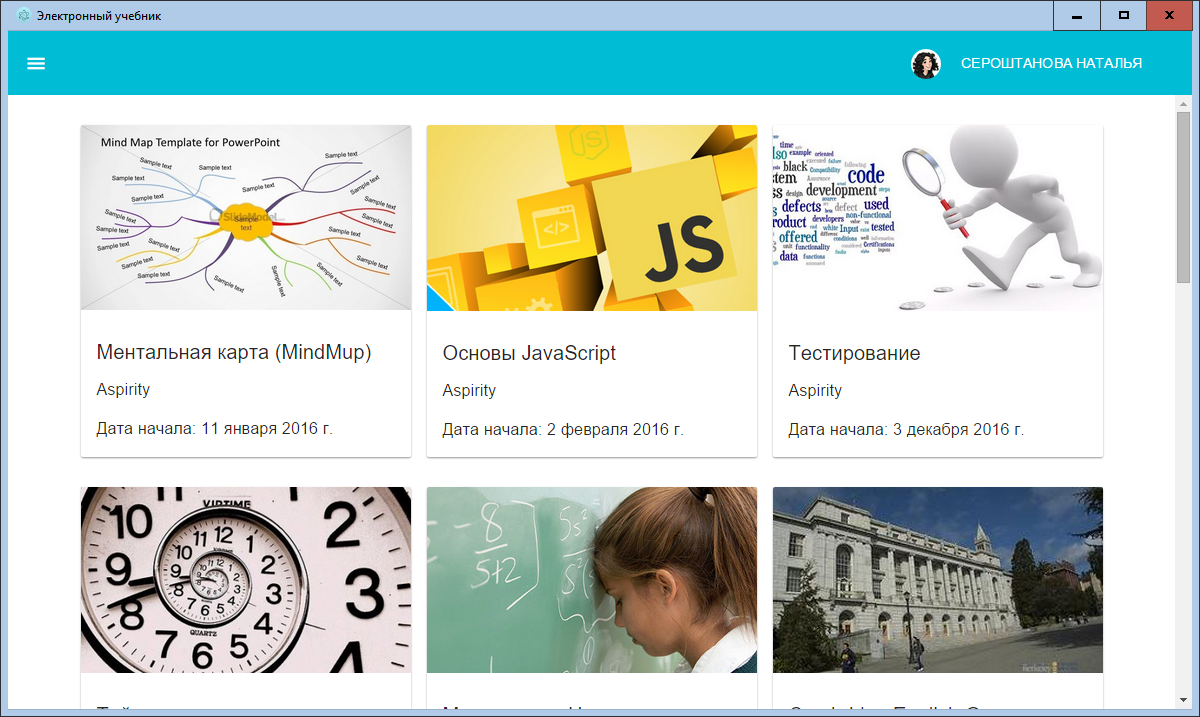Image resolution: width=1200 pixels, height=717 pixels.
Task: Open the Сероштанова Наталья profile button
Action: point(1051,63)
